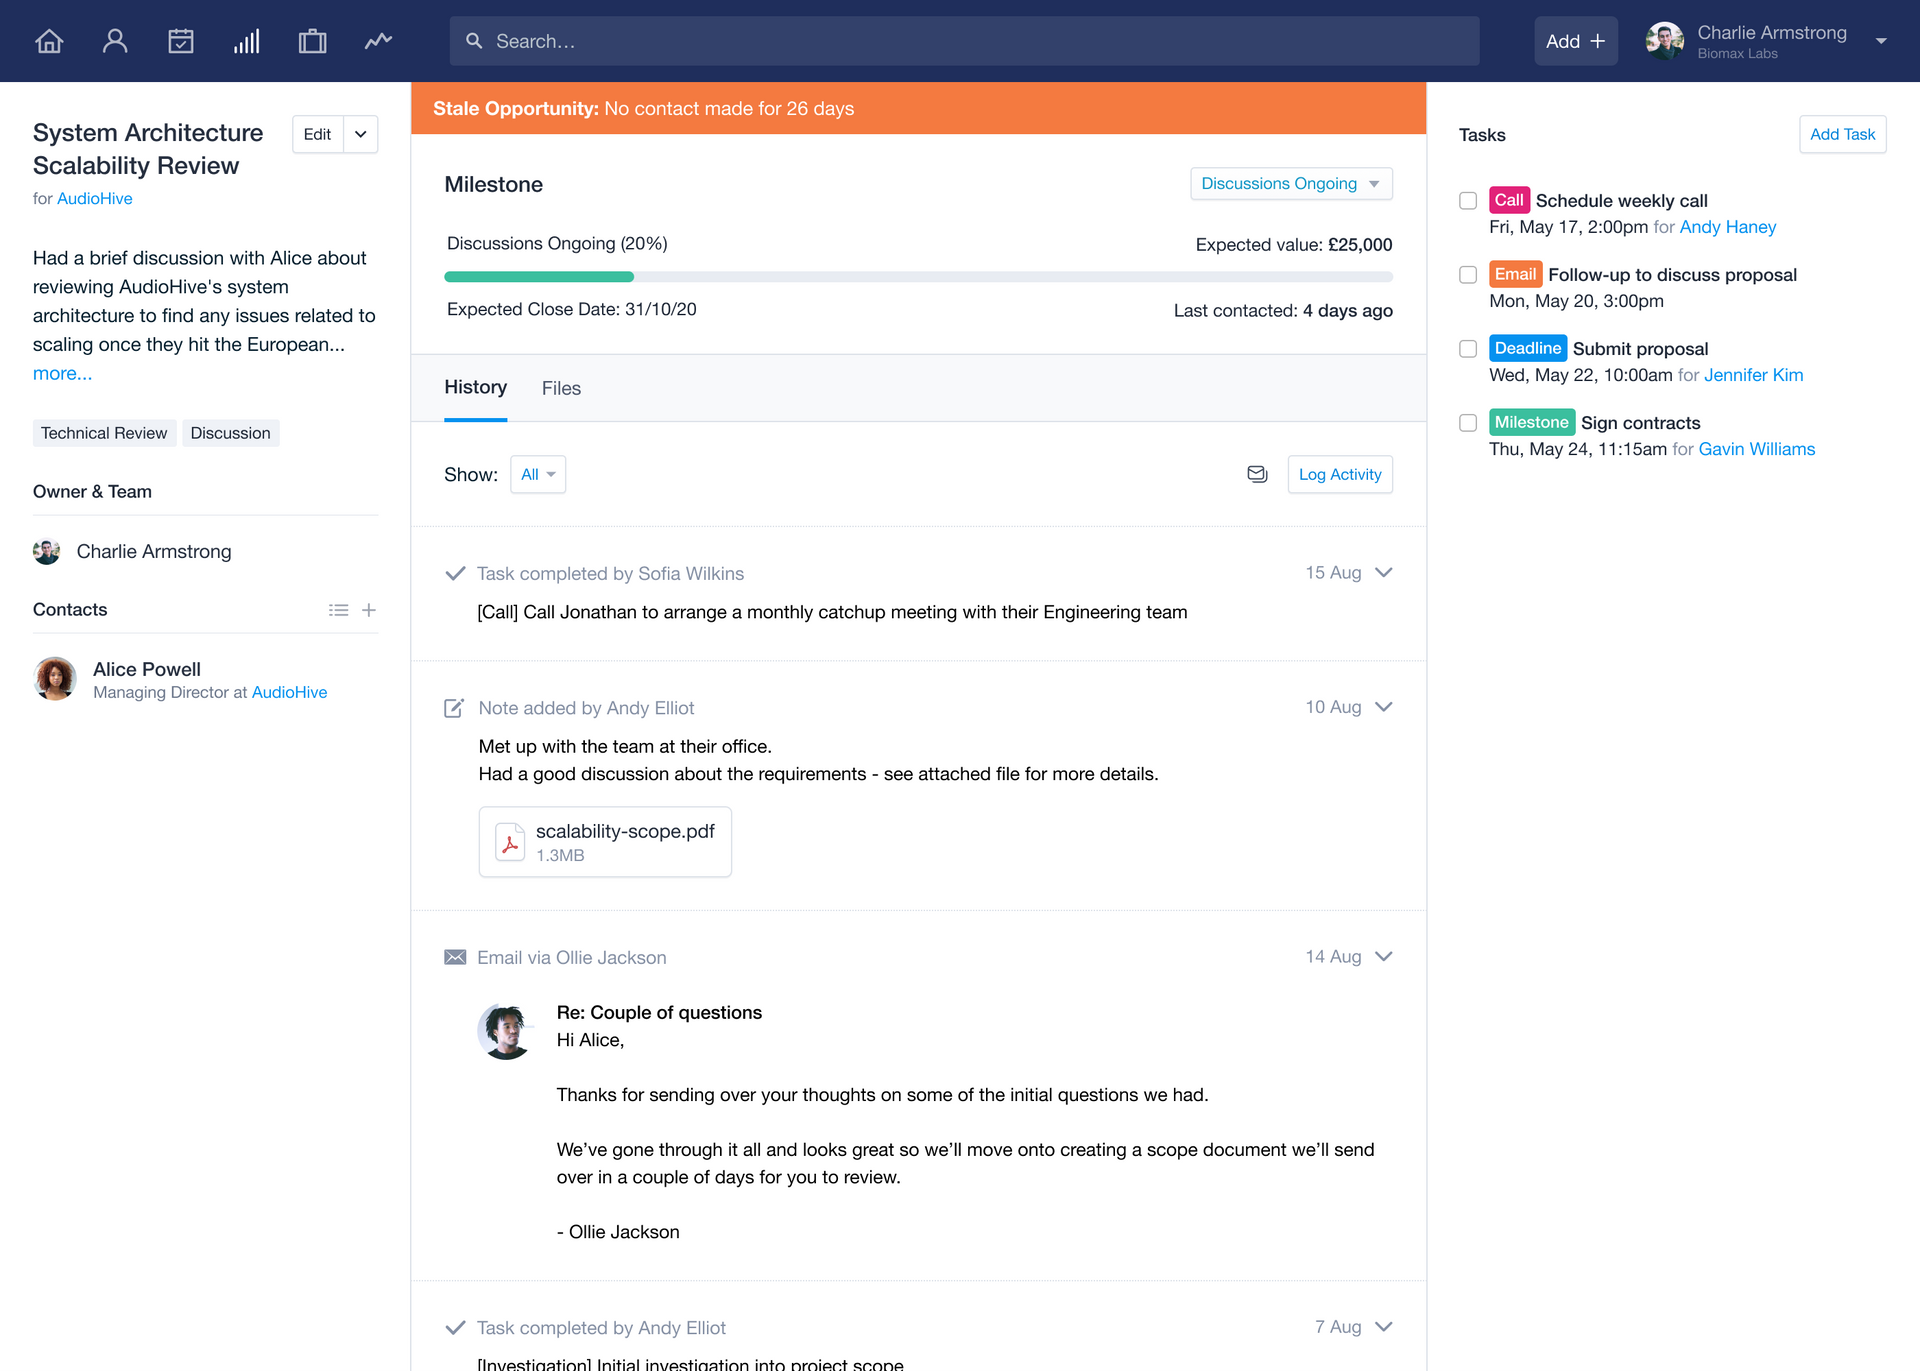Tick the Sign contracts task checkbox
The width and height of the screenshot is (1920, 1371).
pos(1468,423)
